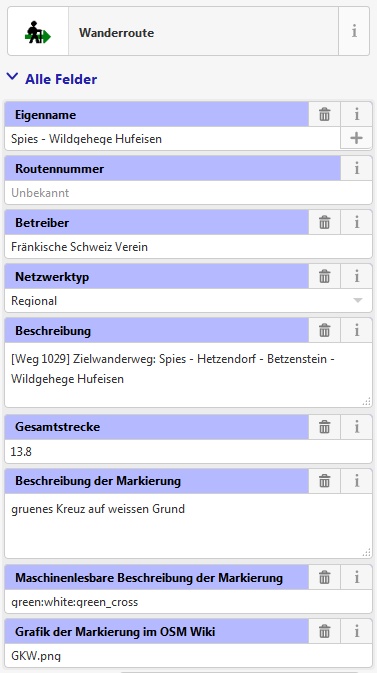Remove the Gesamtstrecke field with trash icon

(x=325, y=427)
